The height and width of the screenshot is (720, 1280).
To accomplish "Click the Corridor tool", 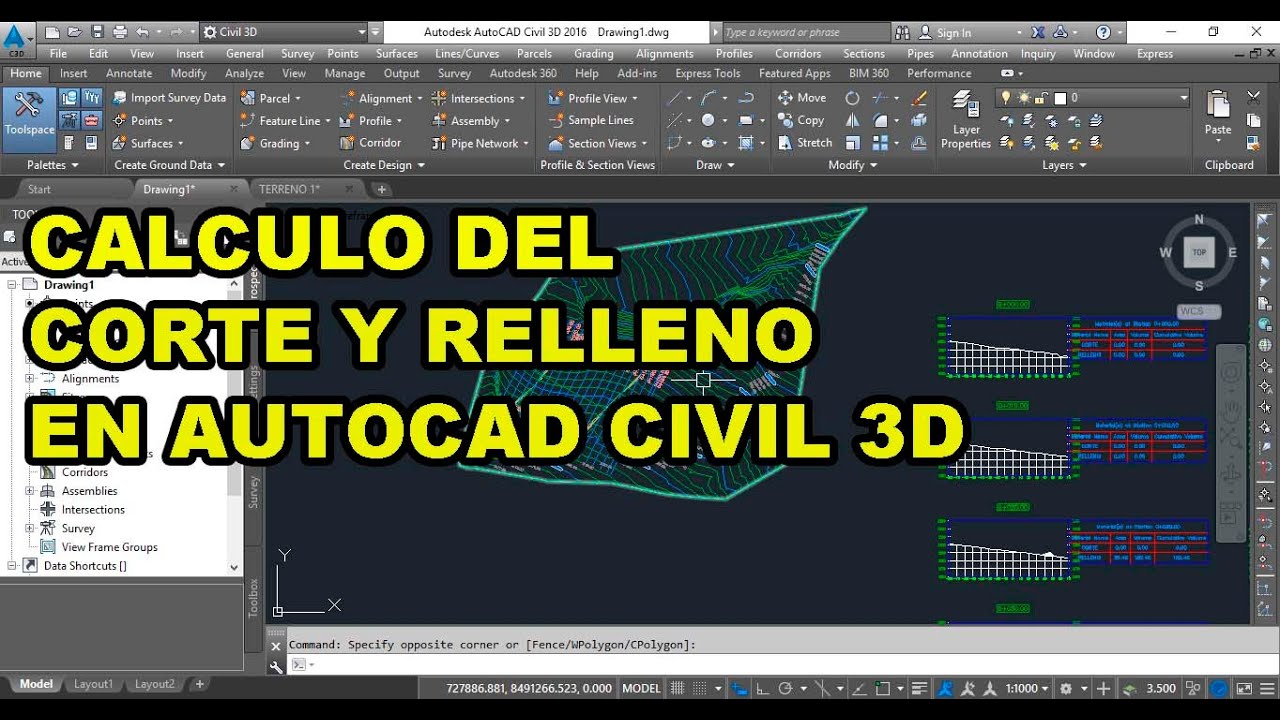I will (370, 143).
